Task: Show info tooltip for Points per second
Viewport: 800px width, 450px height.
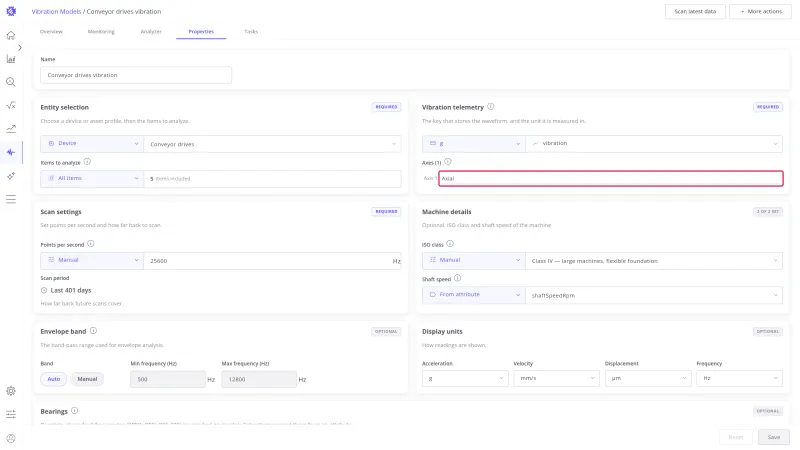Action: (90, 244)
